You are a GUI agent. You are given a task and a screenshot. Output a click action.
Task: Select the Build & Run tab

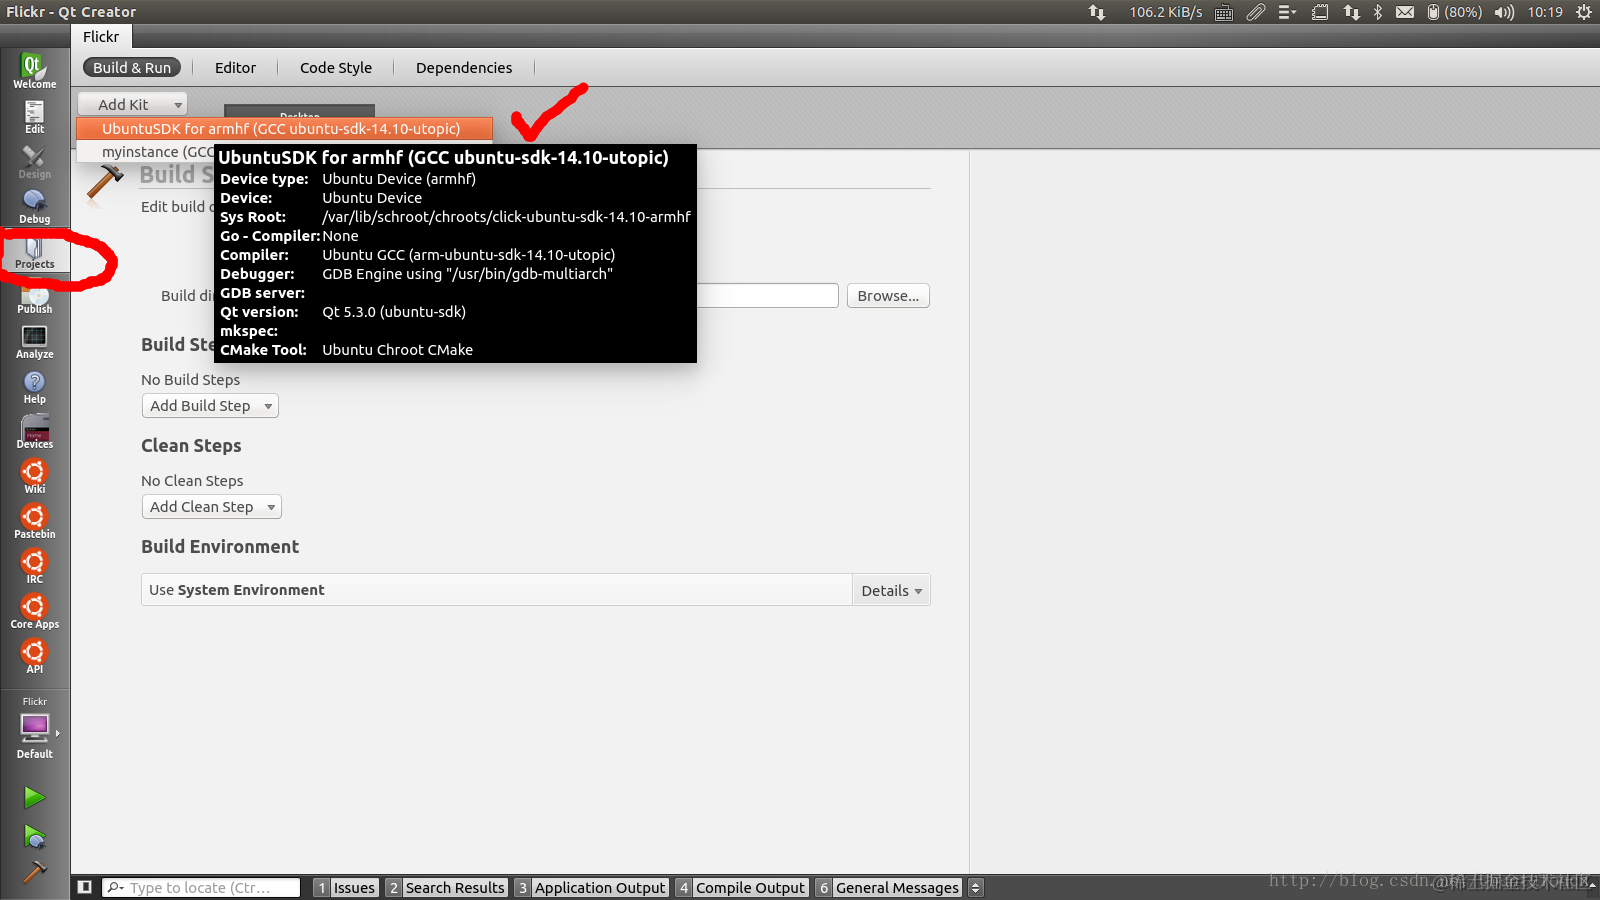coord(132,68)
